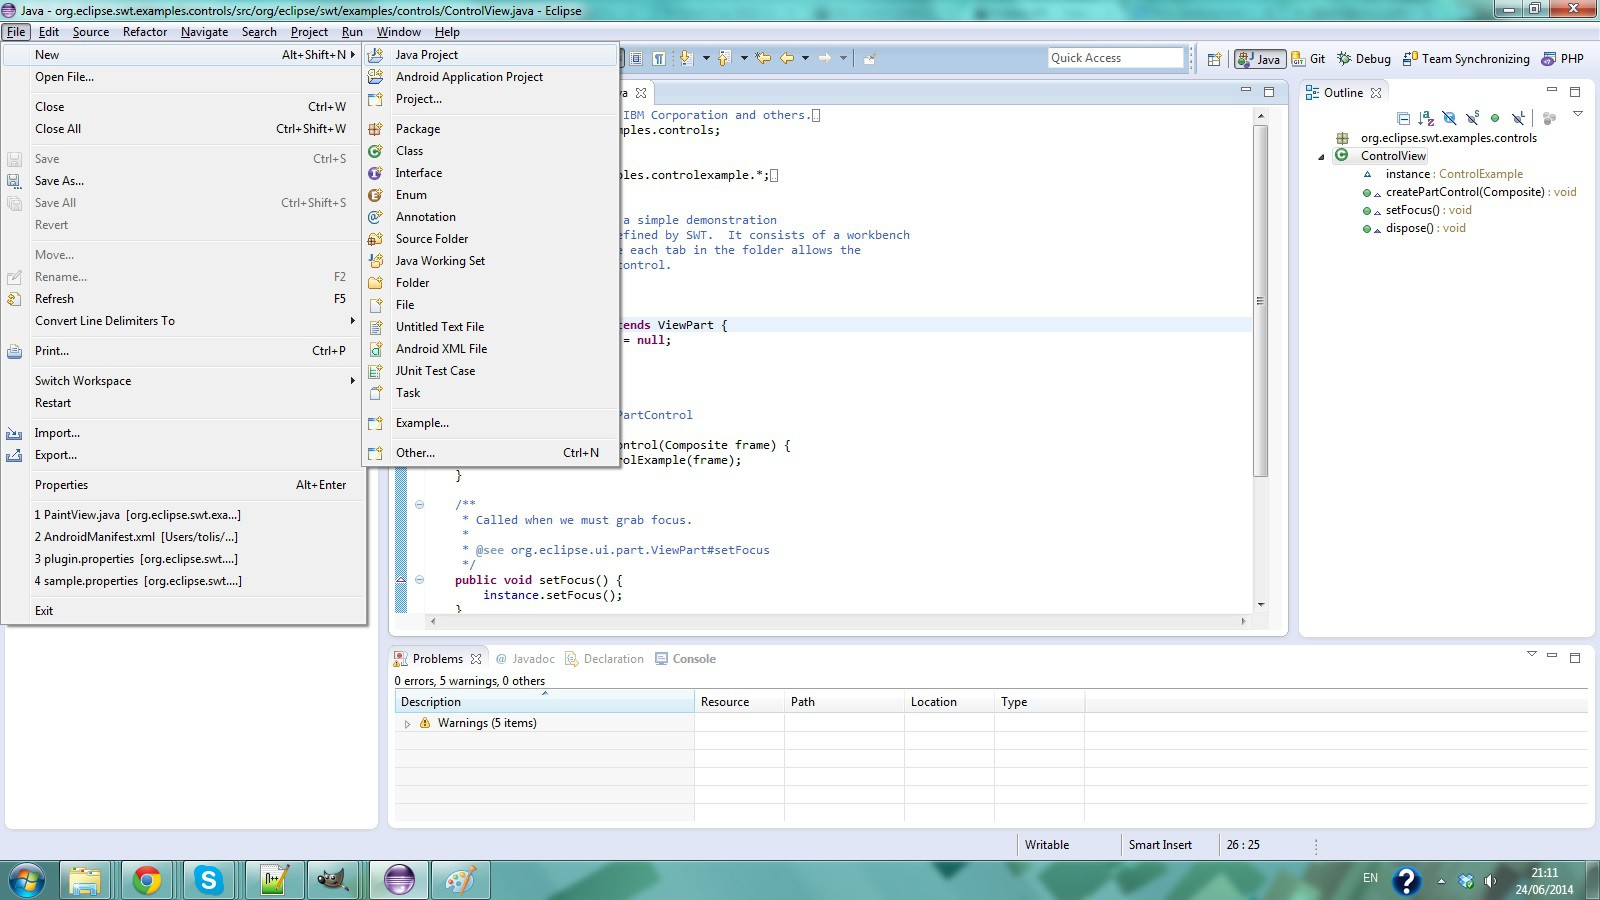Switch to the PHP perspective
The height and width of the screenshot is (900, 1600).
tap(1563, 59)
